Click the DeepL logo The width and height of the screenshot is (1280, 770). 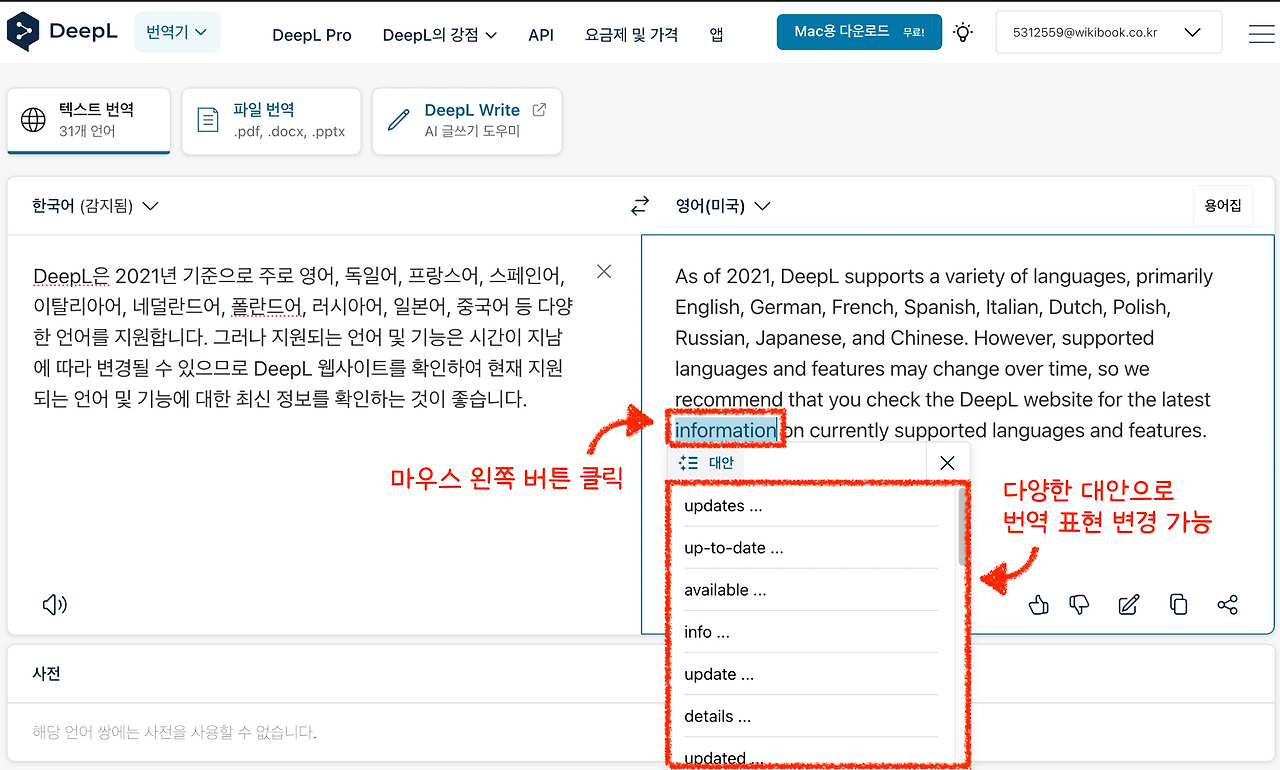tap(62, 32)
